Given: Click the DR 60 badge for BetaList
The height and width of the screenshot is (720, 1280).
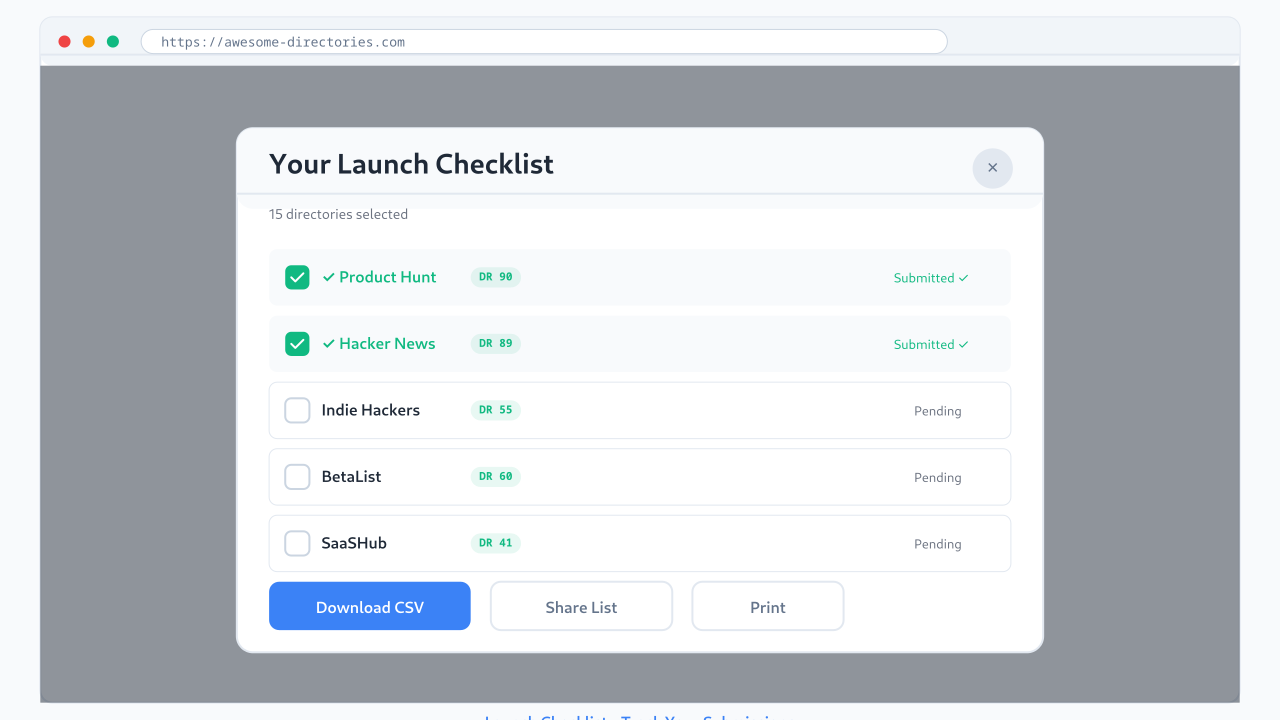Looking at the screenshot, I should pyautogui.click(x=495, y=477).
